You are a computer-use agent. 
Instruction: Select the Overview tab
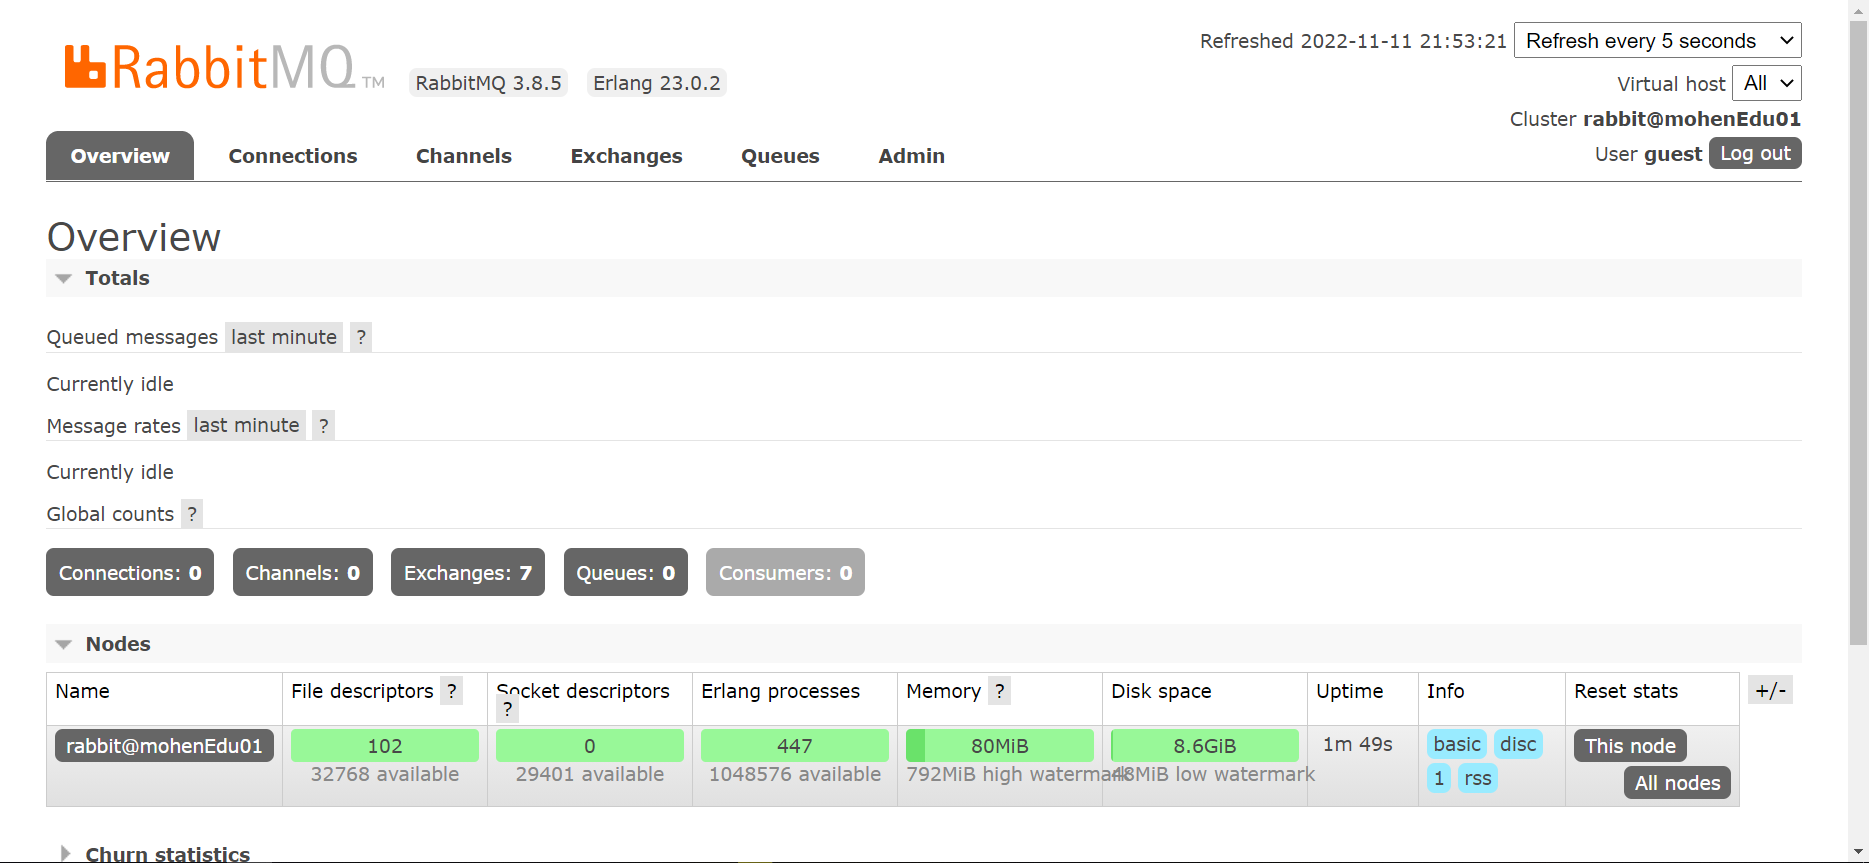[120, 156]
